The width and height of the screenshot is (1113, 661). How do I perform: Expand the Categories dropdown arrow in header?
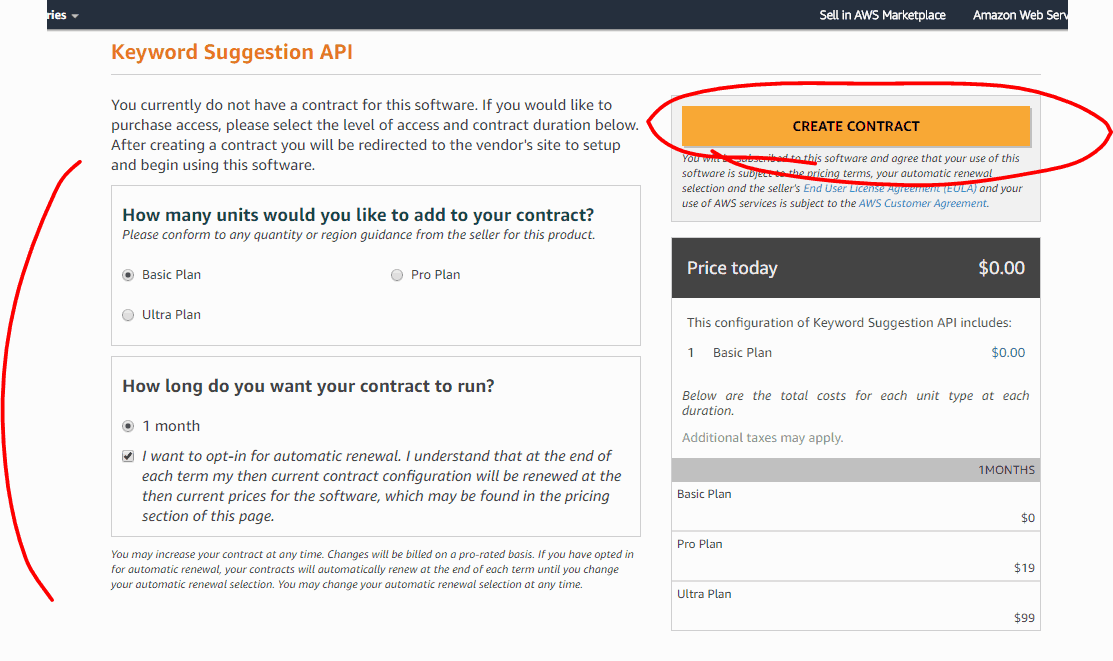(x=75, y=16)
